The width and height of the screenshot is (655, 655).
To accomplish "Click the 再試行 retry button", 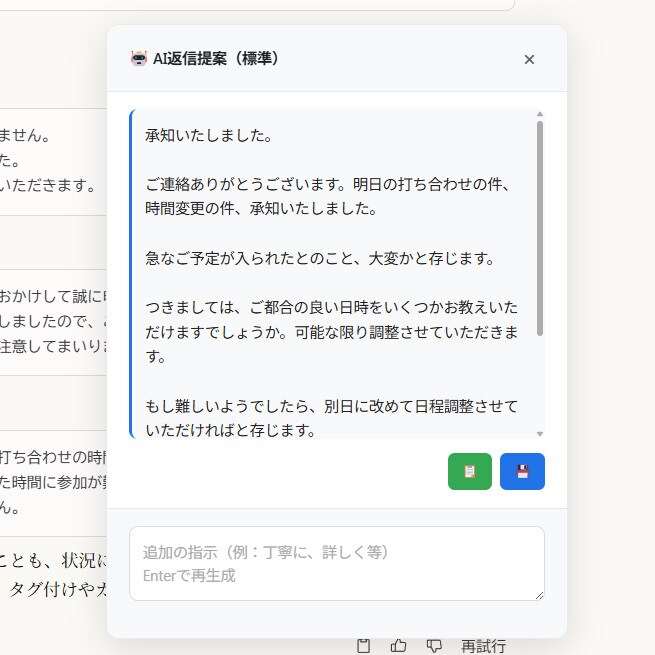I will coord(483,646).
